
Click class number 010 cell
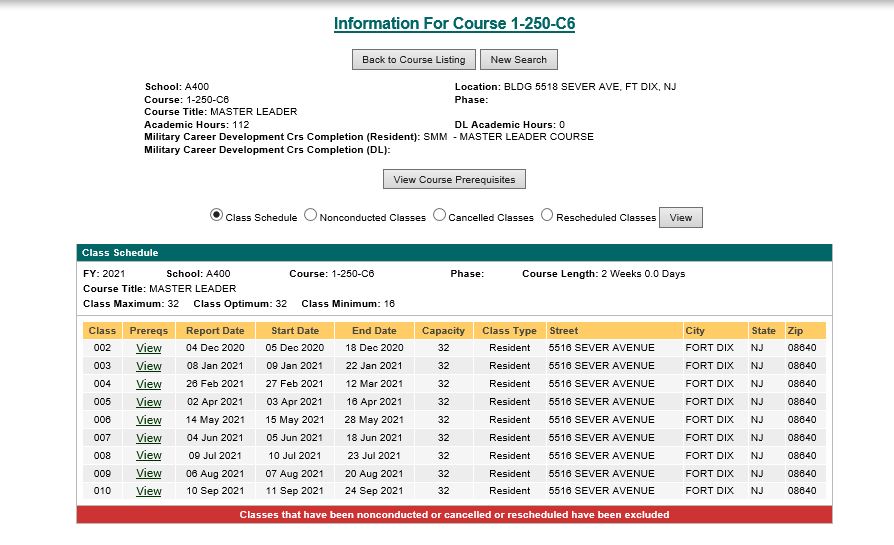pyautogui.click(x=102, y=490)
